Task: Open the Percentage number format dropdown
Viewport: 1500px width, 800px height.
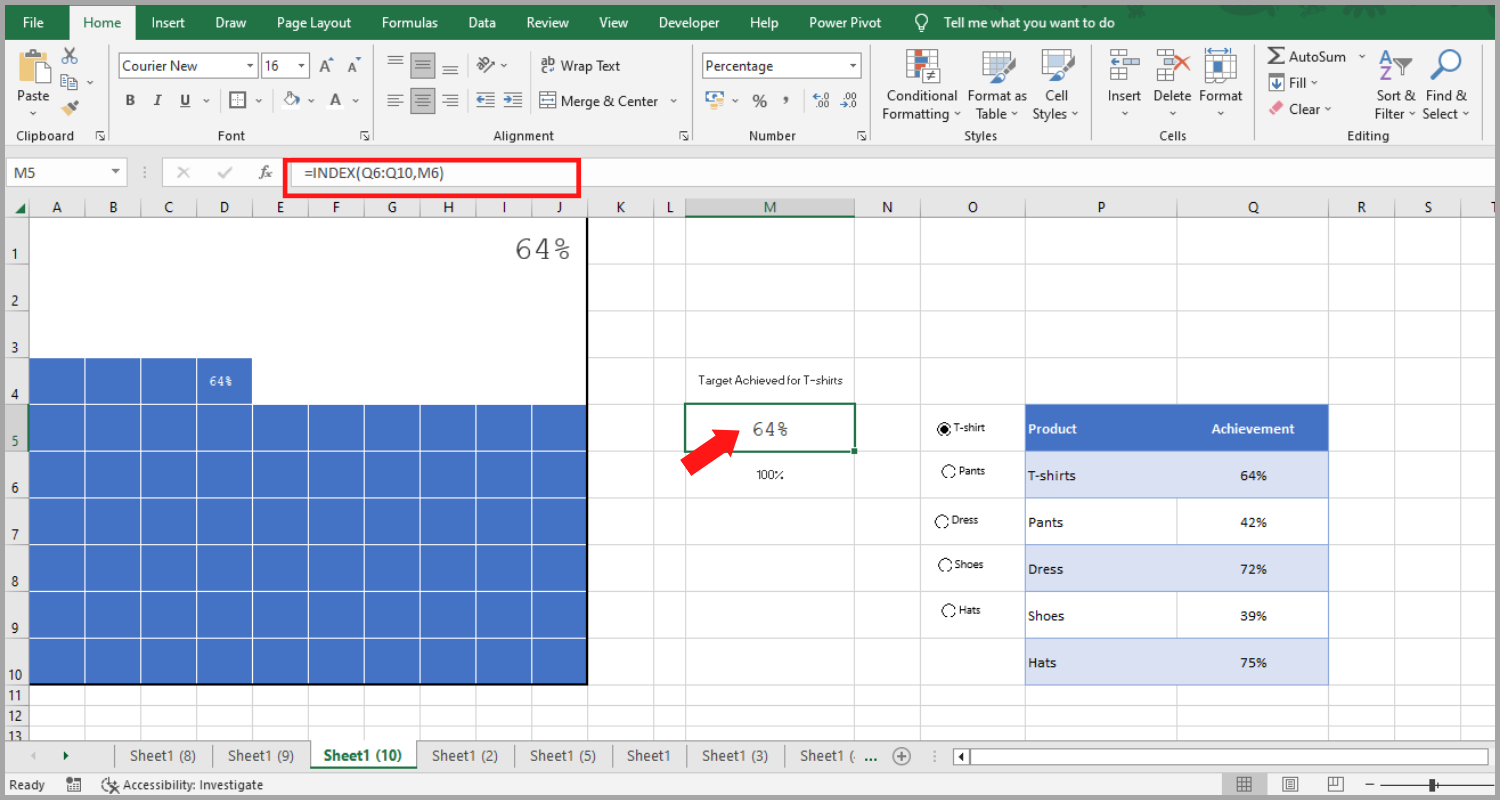Action: pos(853,65)
